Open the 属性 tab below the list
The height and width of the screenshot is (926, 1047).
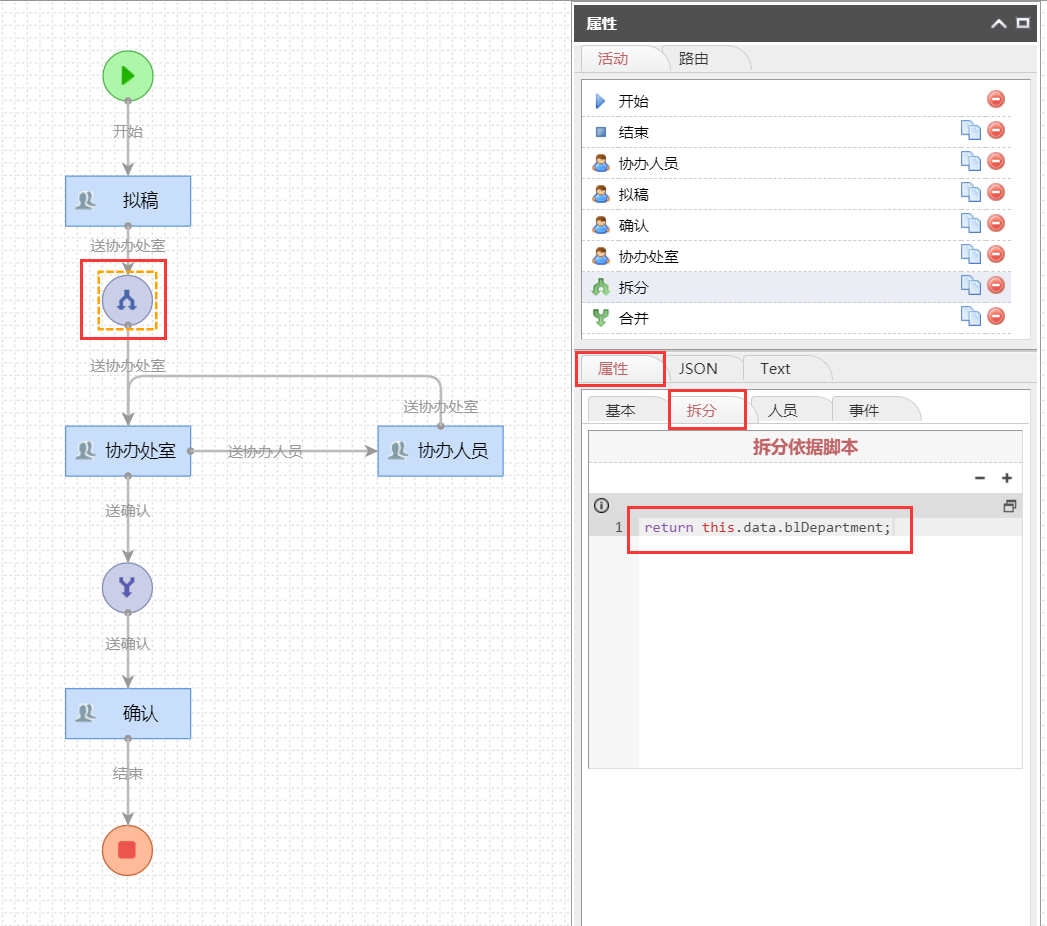click(x=613, y=369)
